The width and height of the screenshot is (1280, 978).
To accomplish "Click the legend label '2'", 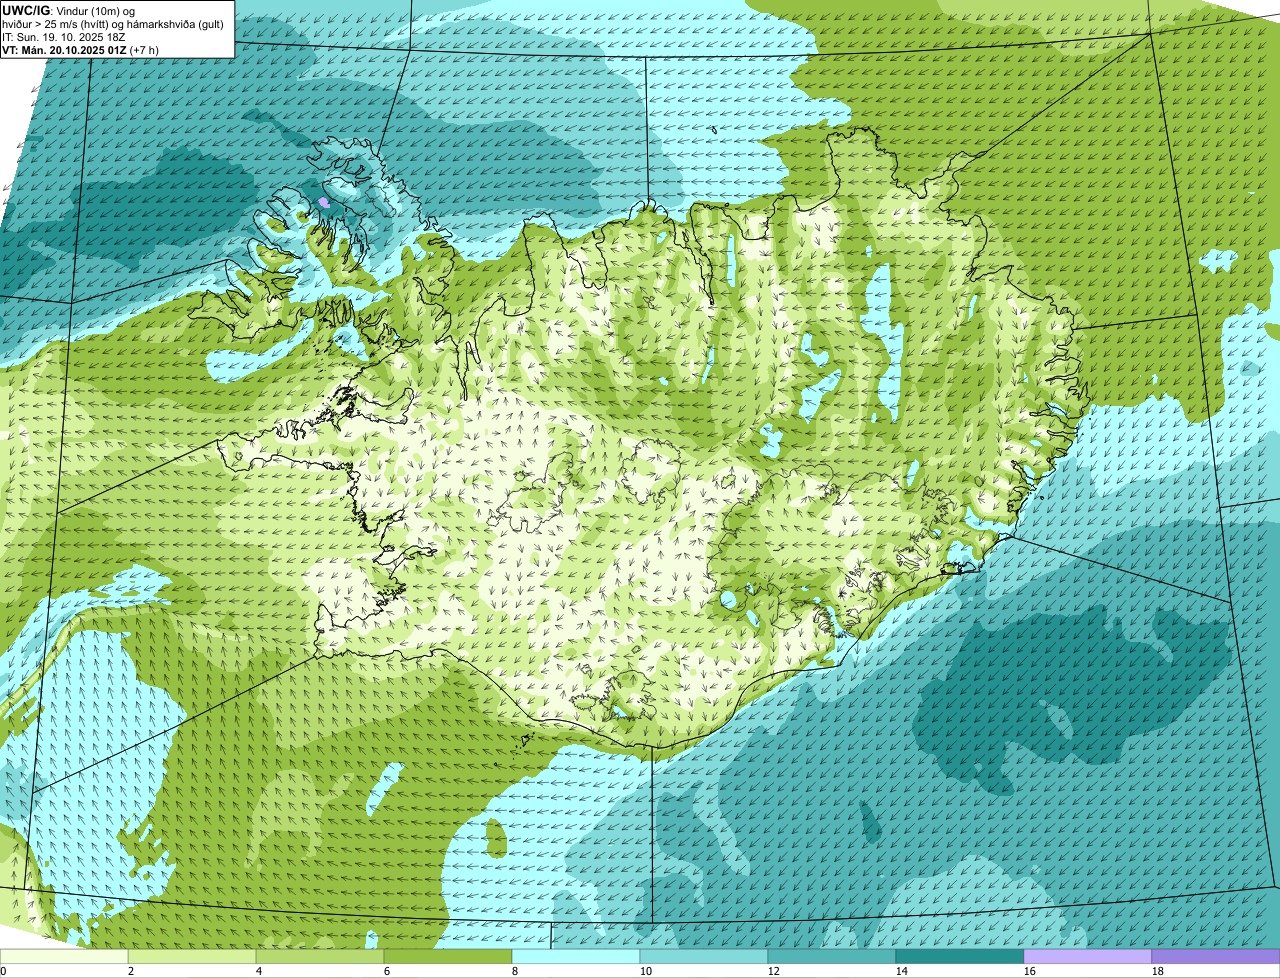I will (131, 971).
